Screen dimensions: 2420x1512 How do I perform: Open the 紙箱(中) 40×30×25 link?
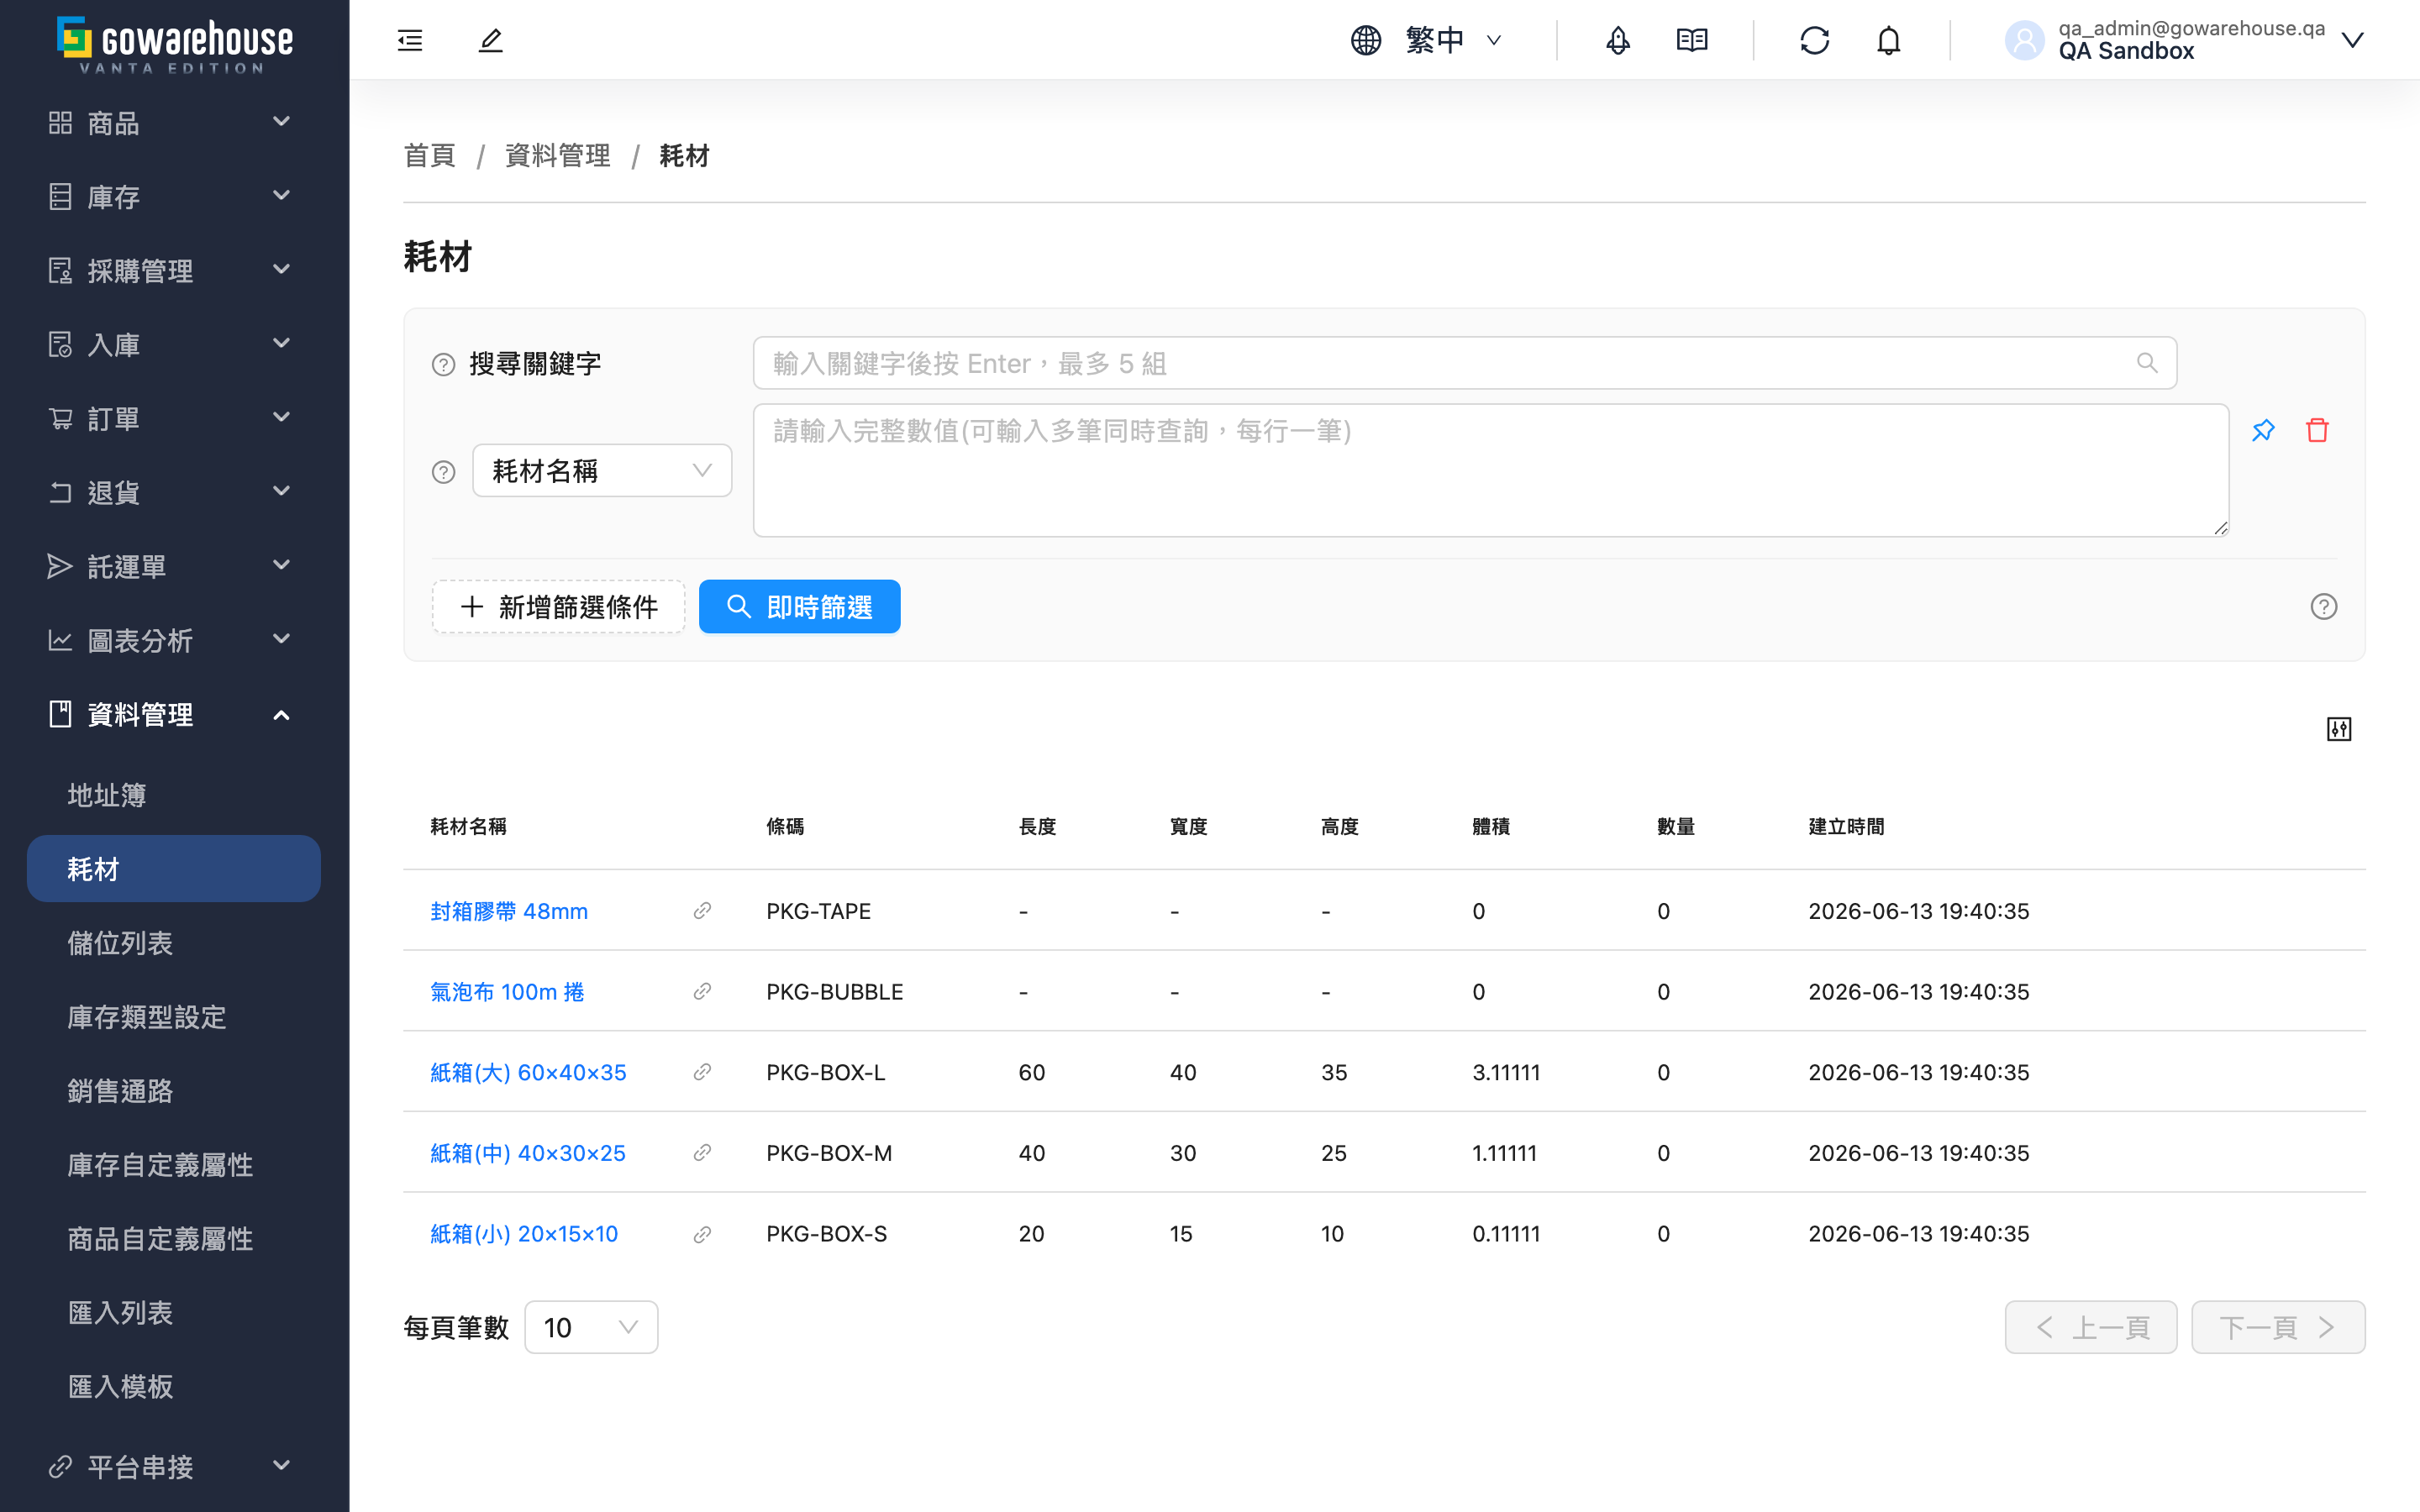(x=528, y=1153)
